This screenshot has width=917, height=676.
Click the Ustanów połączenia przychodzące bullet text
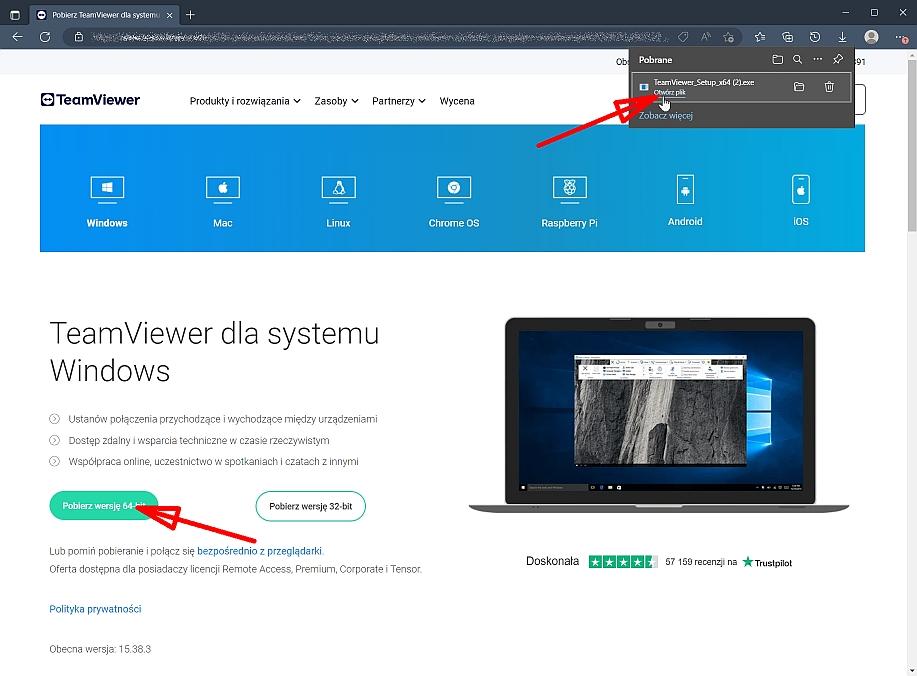(223, 419)
